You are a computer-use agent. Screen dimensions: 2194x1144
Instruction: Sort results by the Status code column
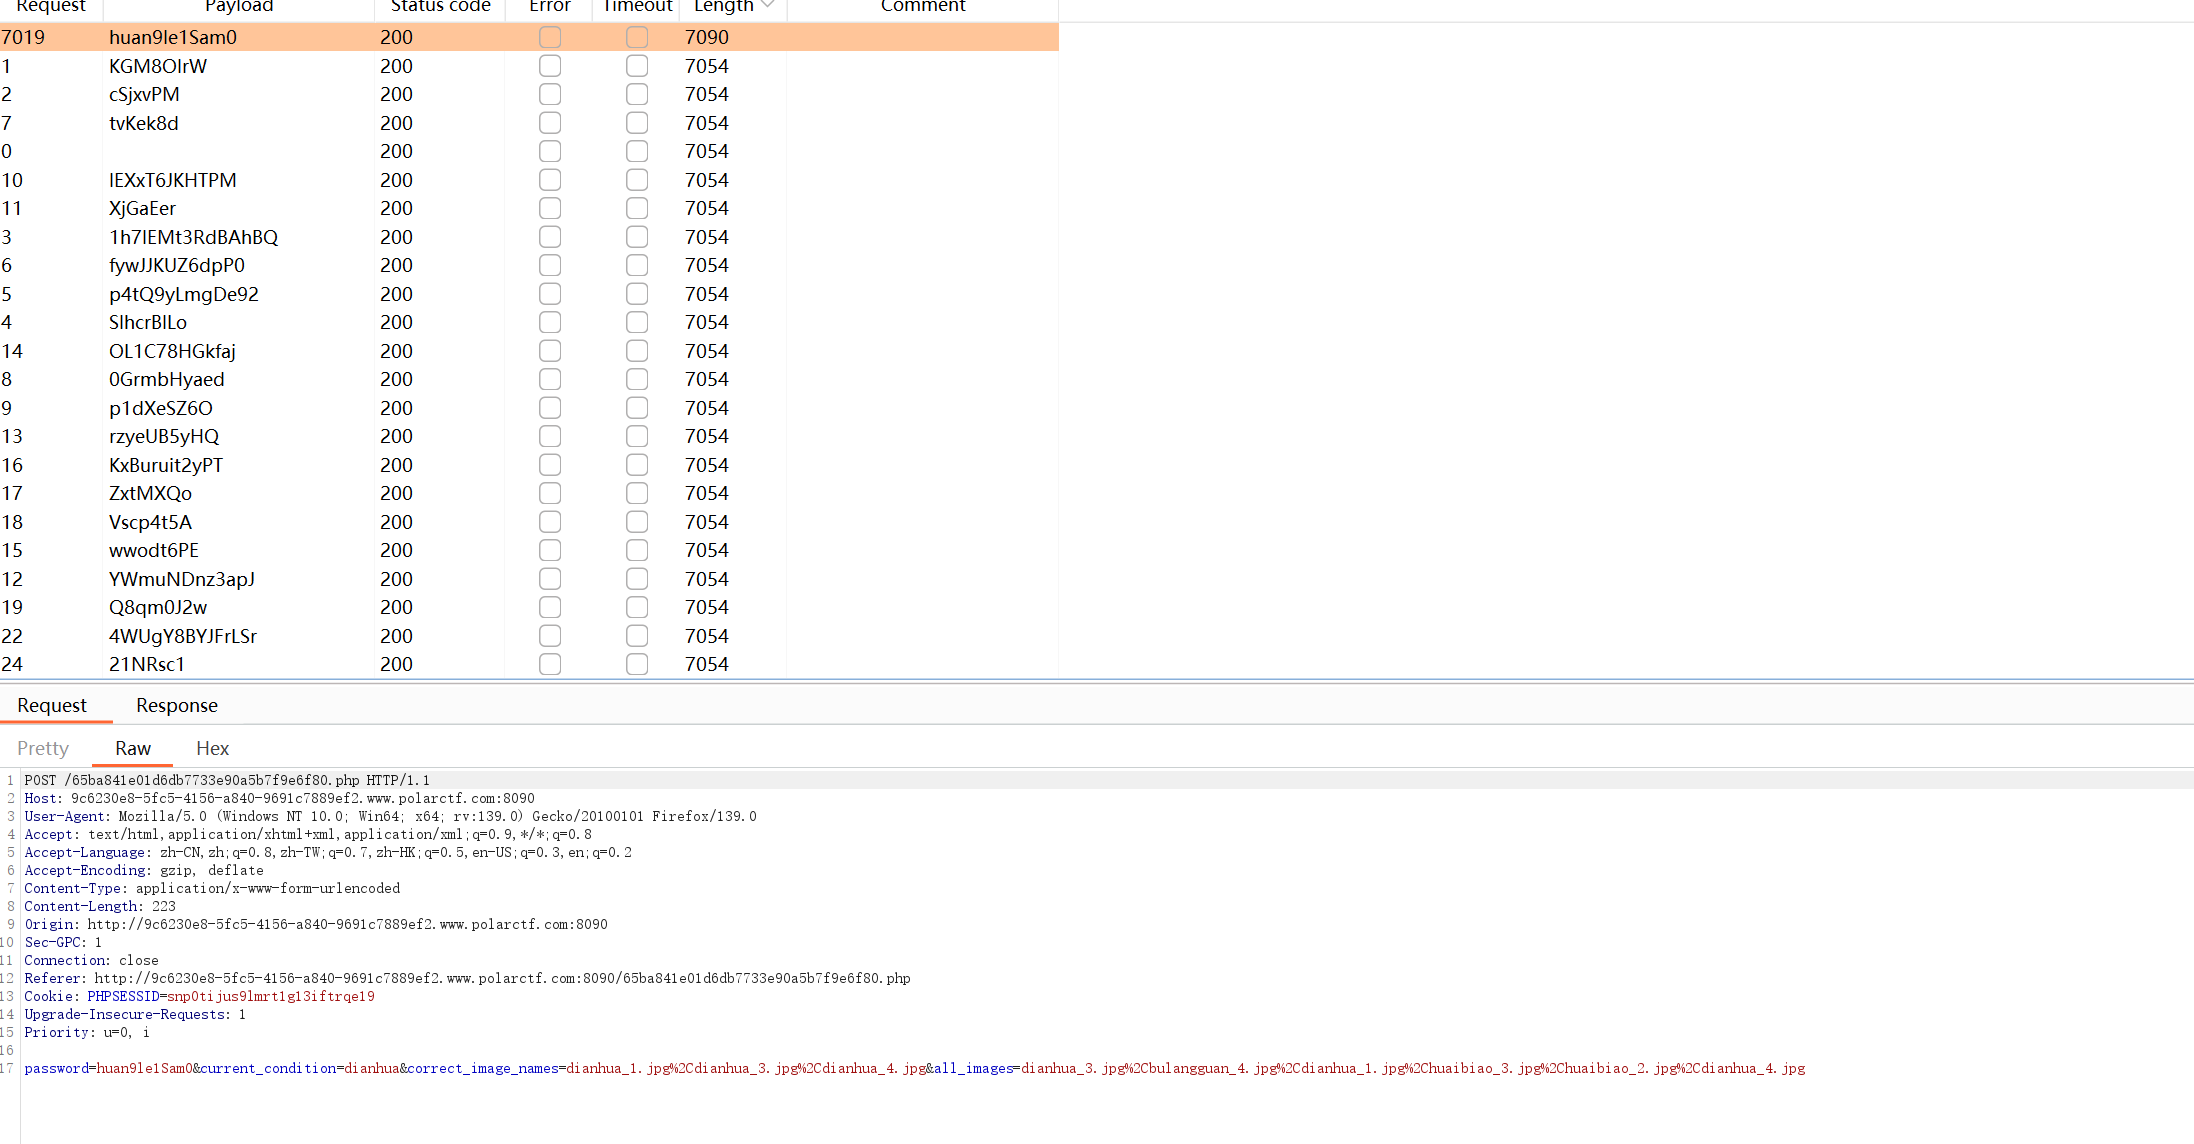click(x=440, y=5)
